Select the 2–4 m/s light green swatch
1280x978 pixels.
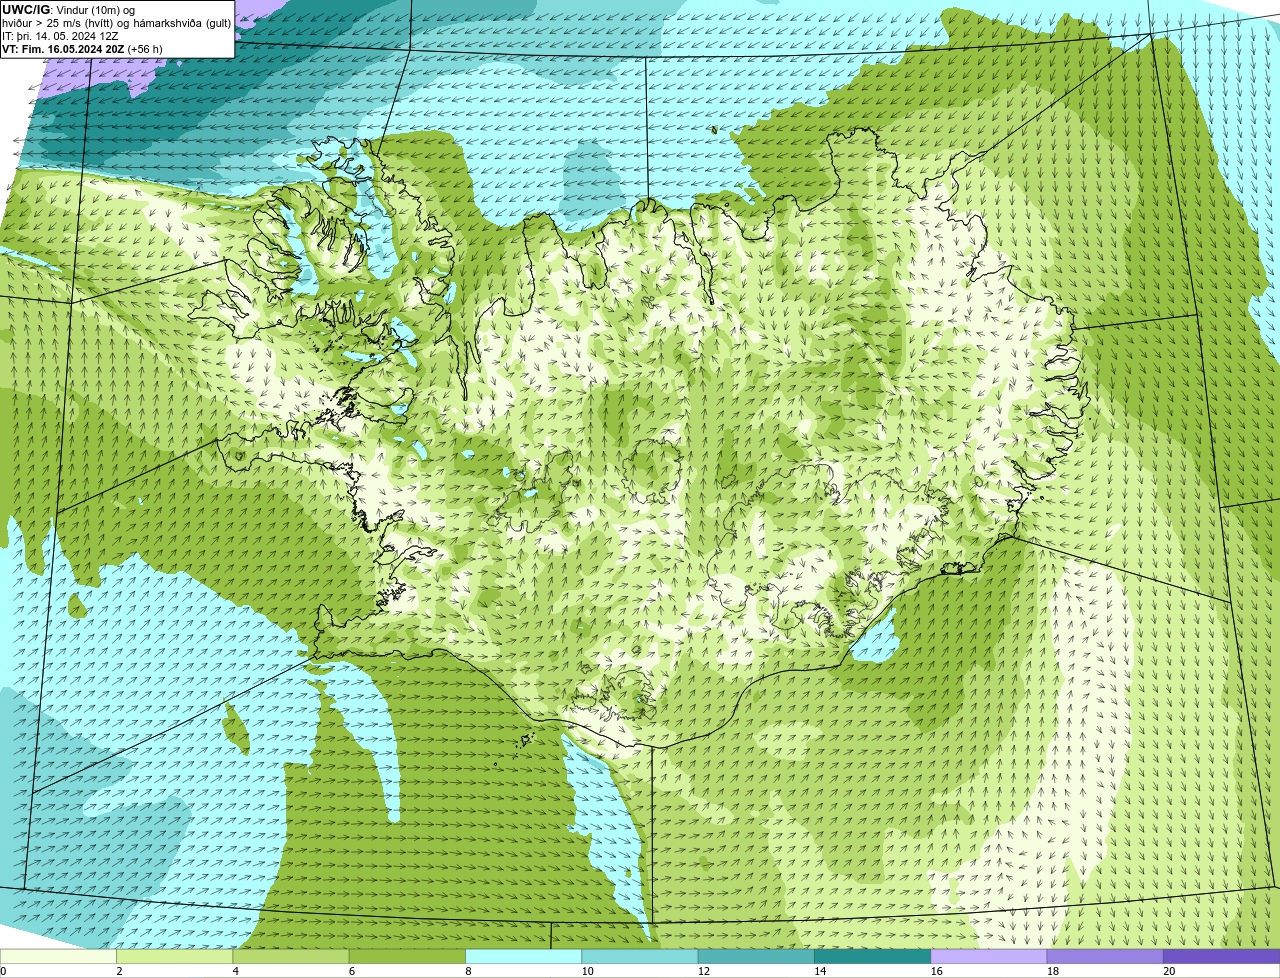[174, 956]
